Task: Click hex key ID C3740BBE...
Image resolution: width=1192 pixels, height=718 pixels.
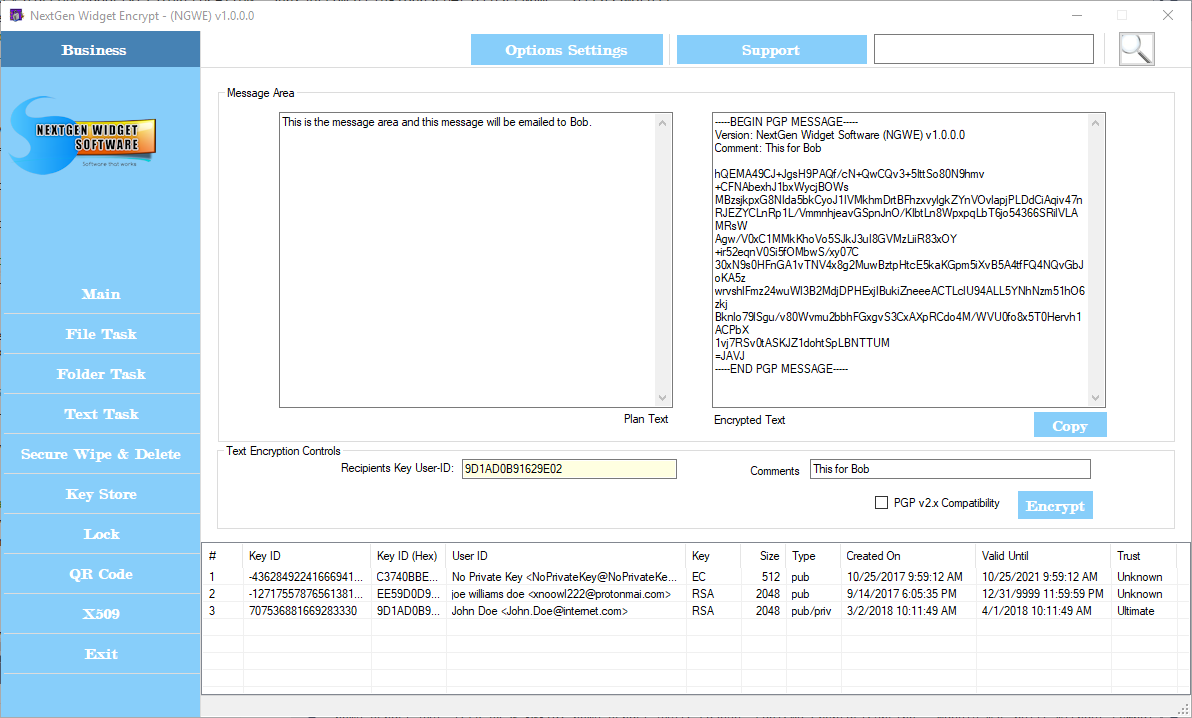Action: [407, 577]
